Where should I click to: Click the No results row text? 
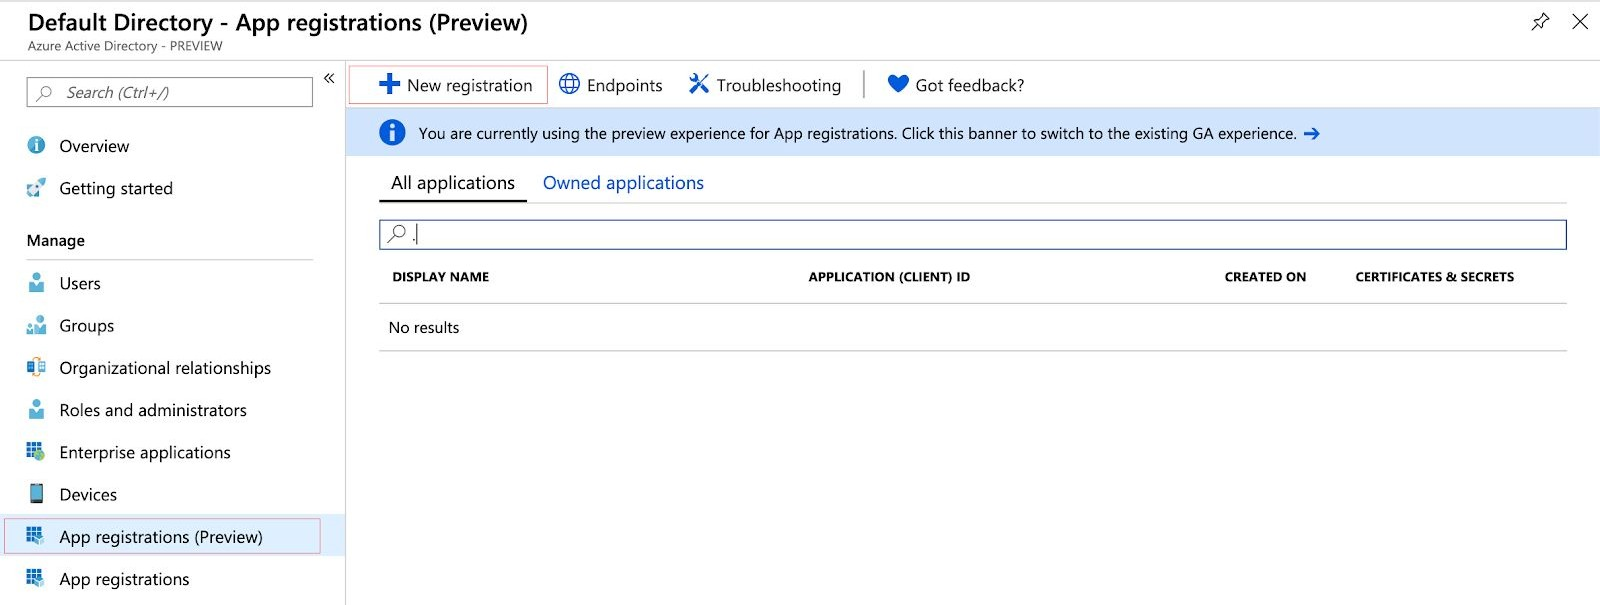424,327
